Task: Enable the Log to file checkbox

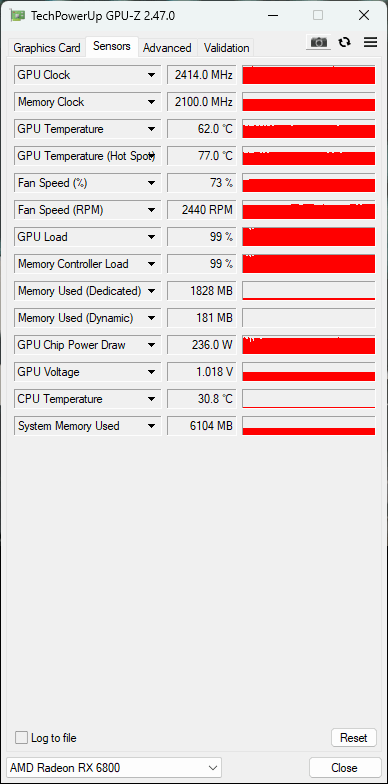Action: click(x=22, y=738)
